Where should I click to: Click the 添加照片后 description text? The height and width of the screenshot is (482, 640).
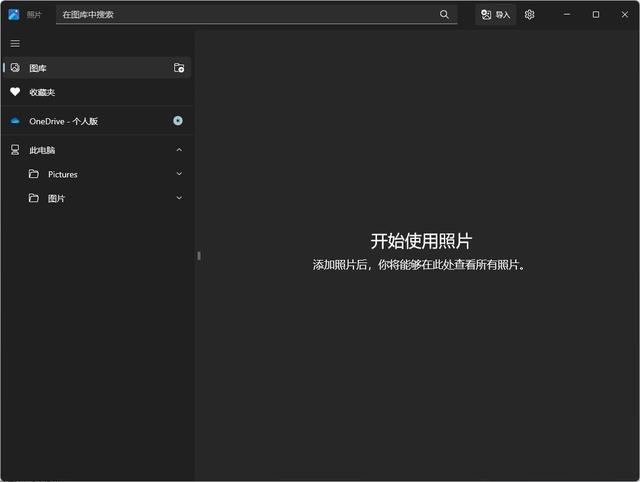419,265
